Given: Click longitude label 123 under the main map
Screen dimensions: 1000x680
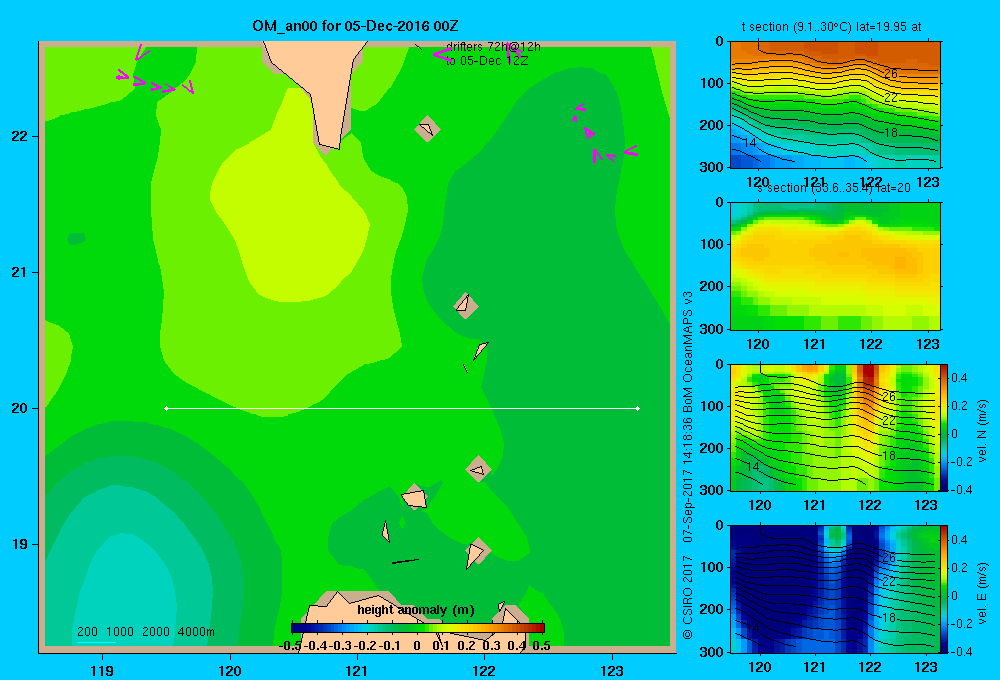Looking at the screenshot, I should [612, 670].
